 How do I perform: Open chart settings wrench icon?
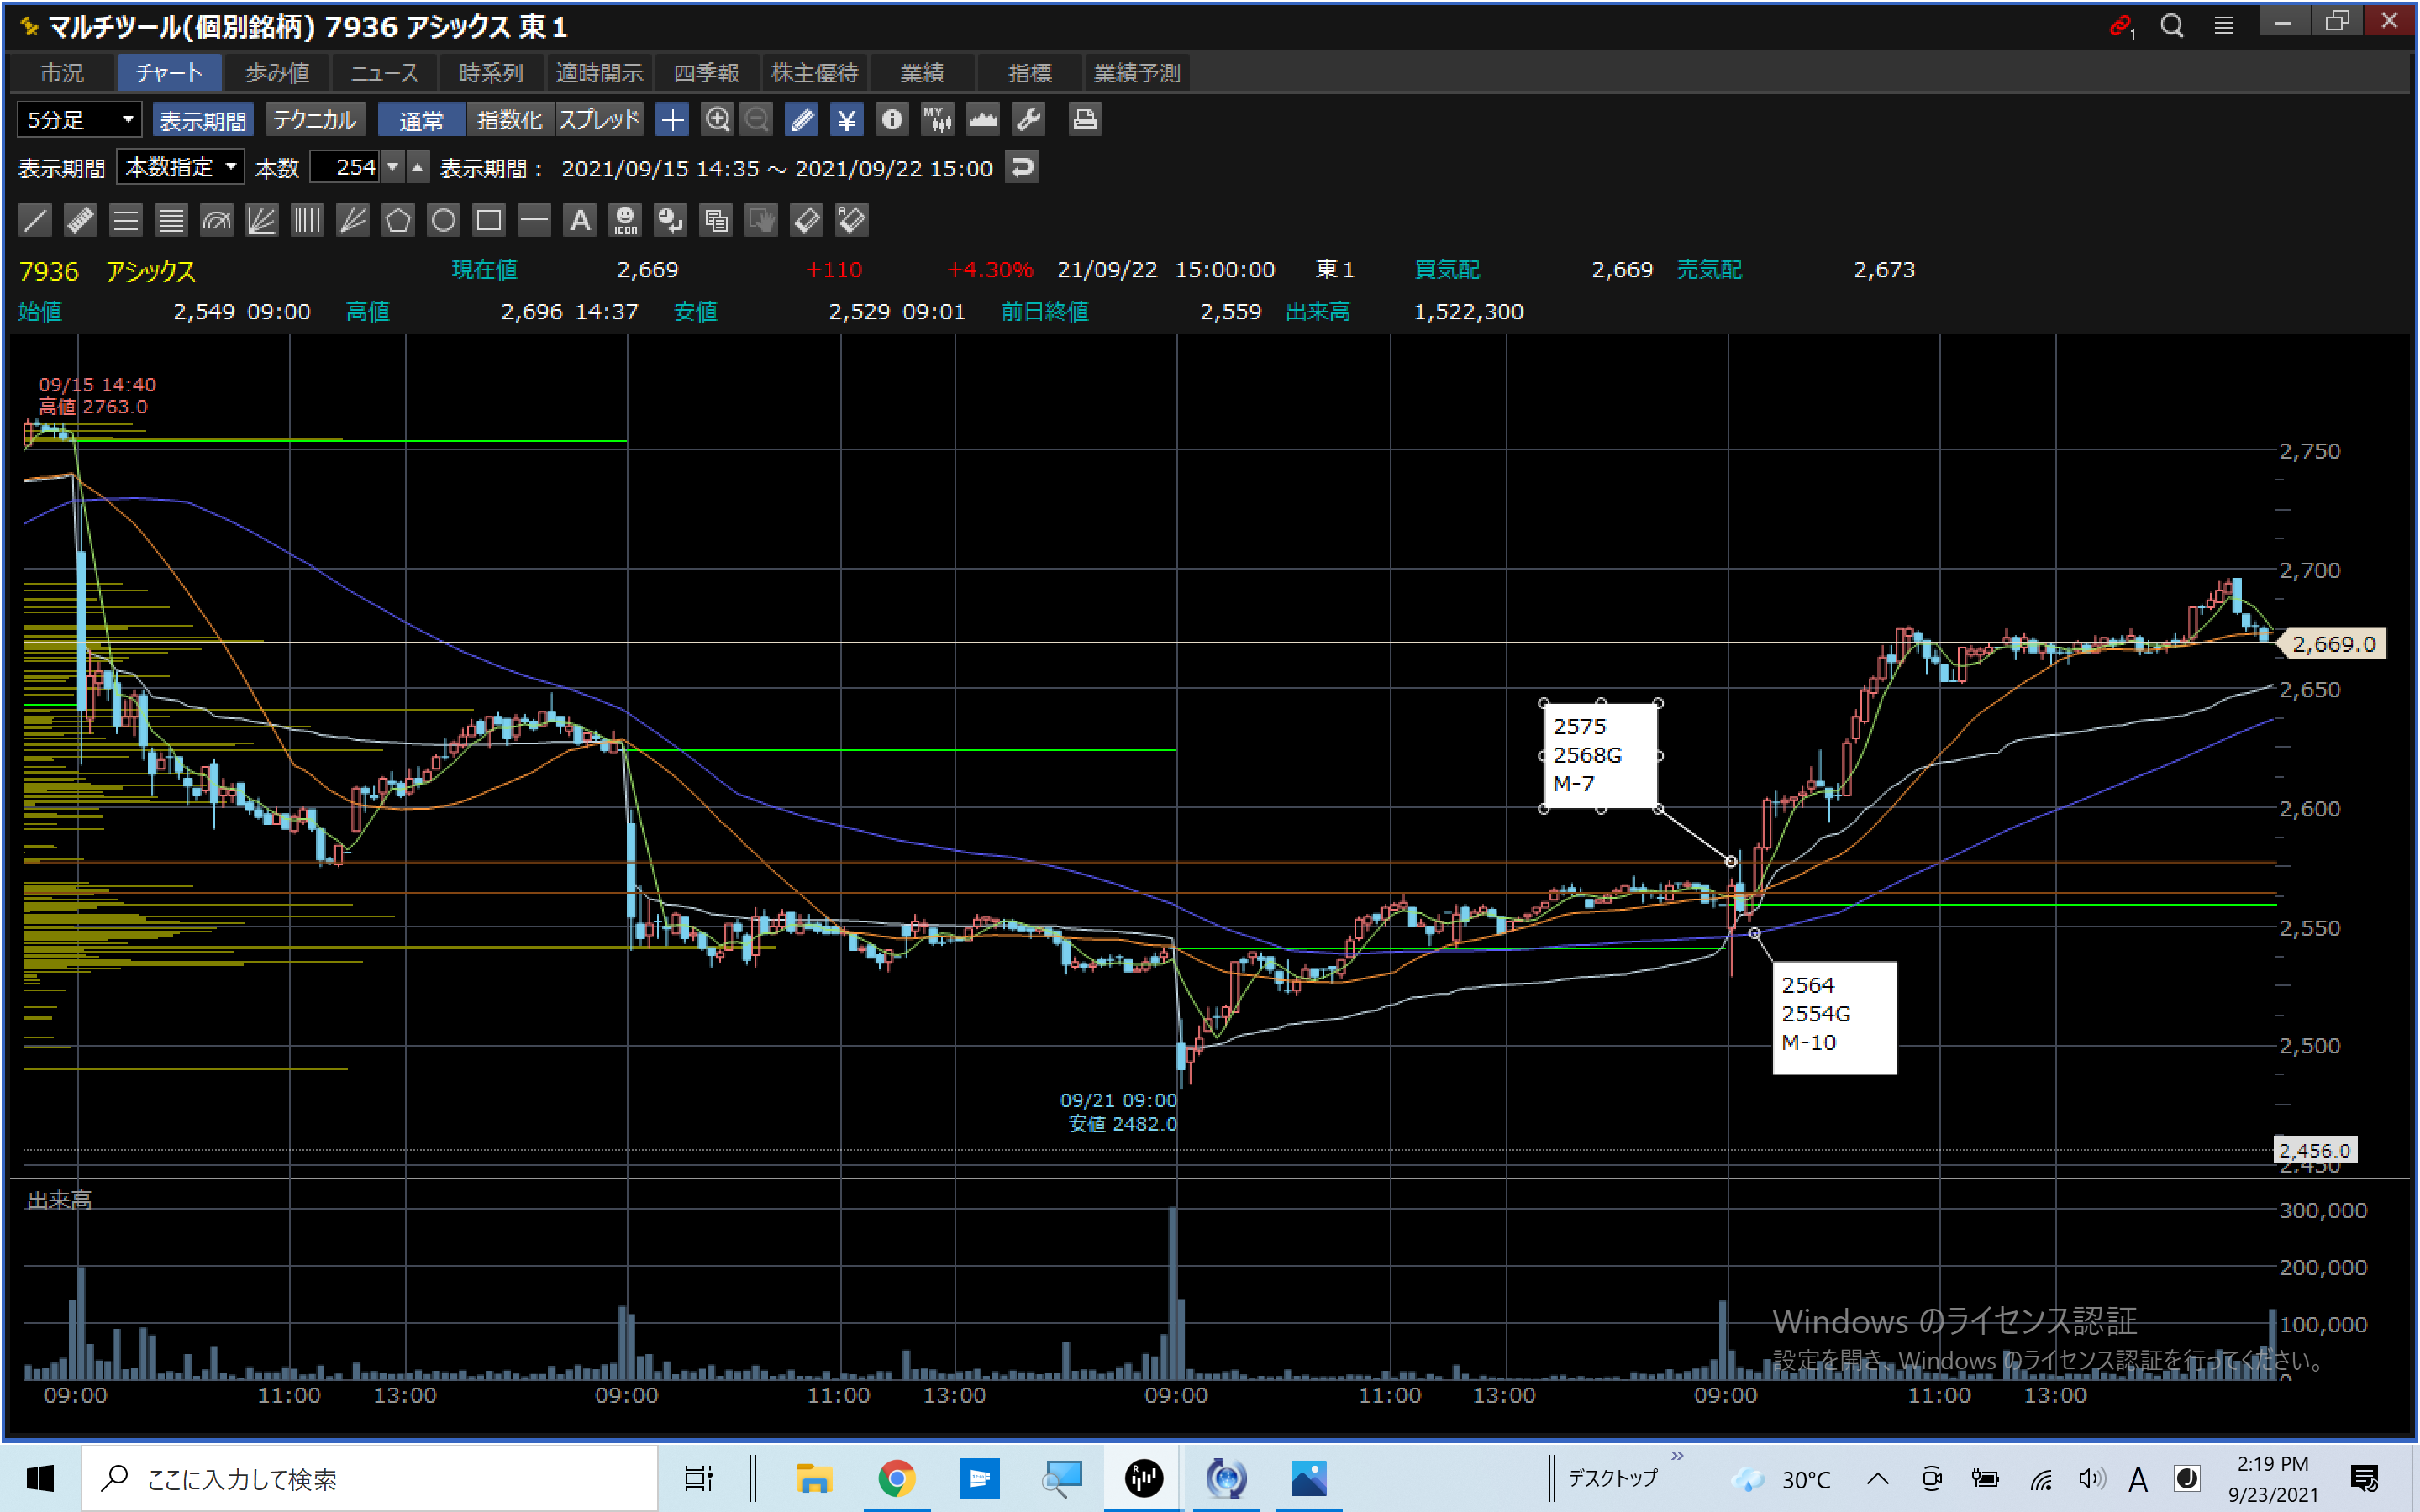pyautogui.click(x=1029, y=120)
